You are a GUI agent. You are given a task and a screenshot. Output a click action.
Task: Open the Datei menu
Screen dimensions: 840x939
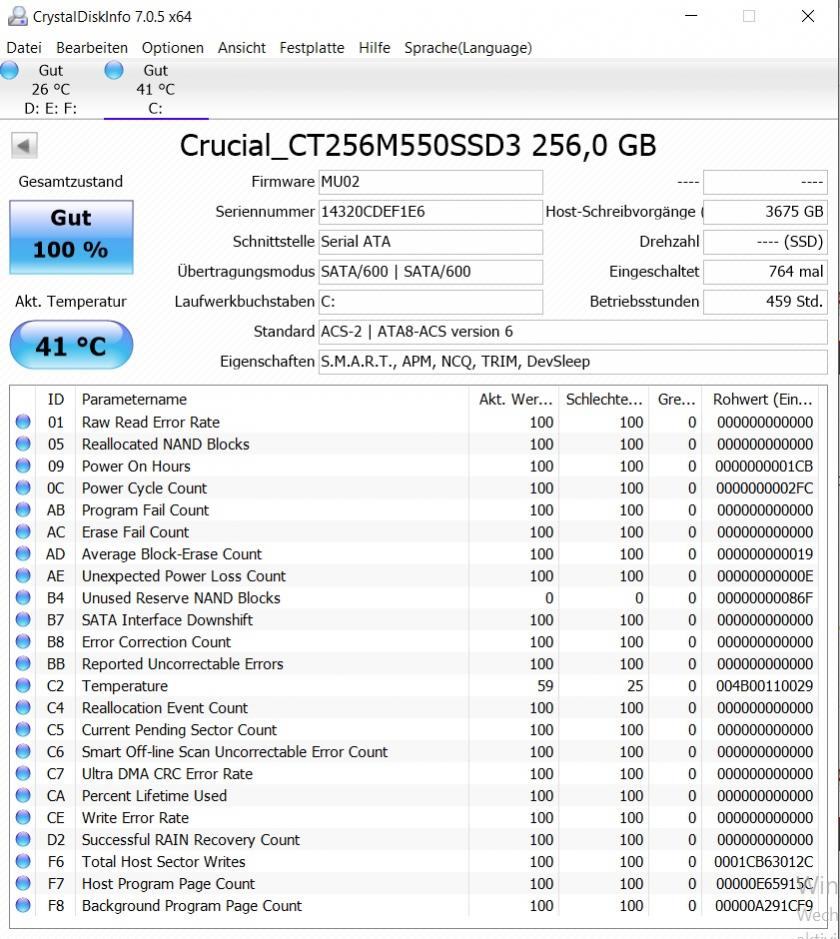click(24, 48)
